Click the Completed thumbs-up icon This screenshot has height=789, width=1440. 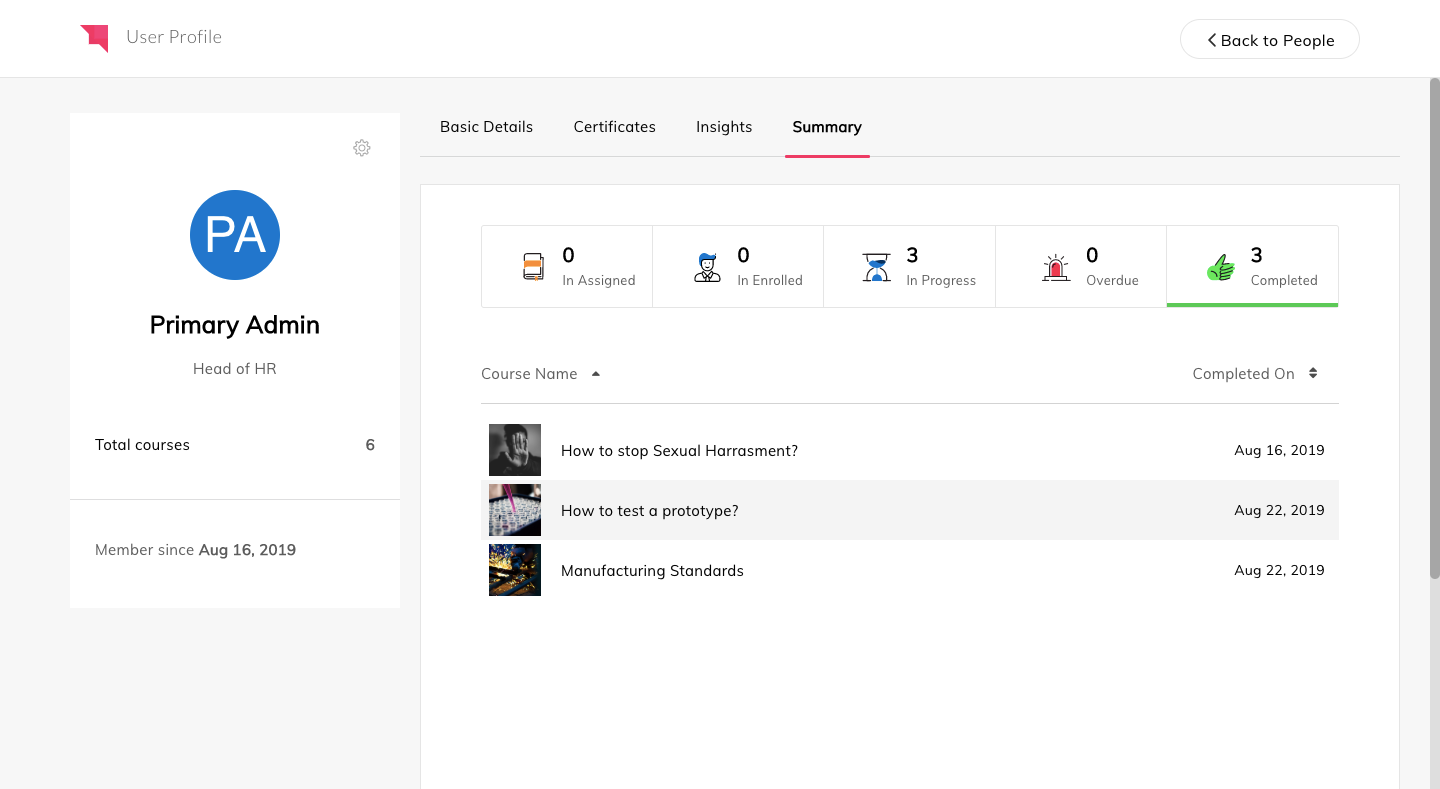[x=1221, y=265]
